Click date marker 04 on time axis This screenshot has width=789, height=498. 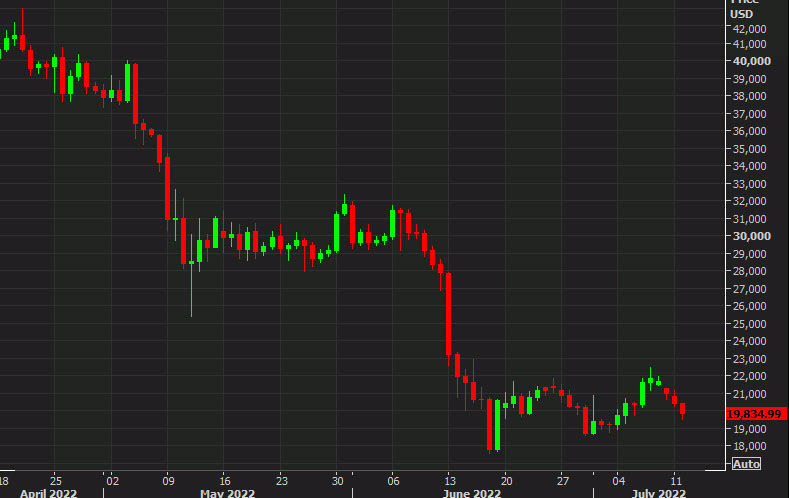point(620,478)
